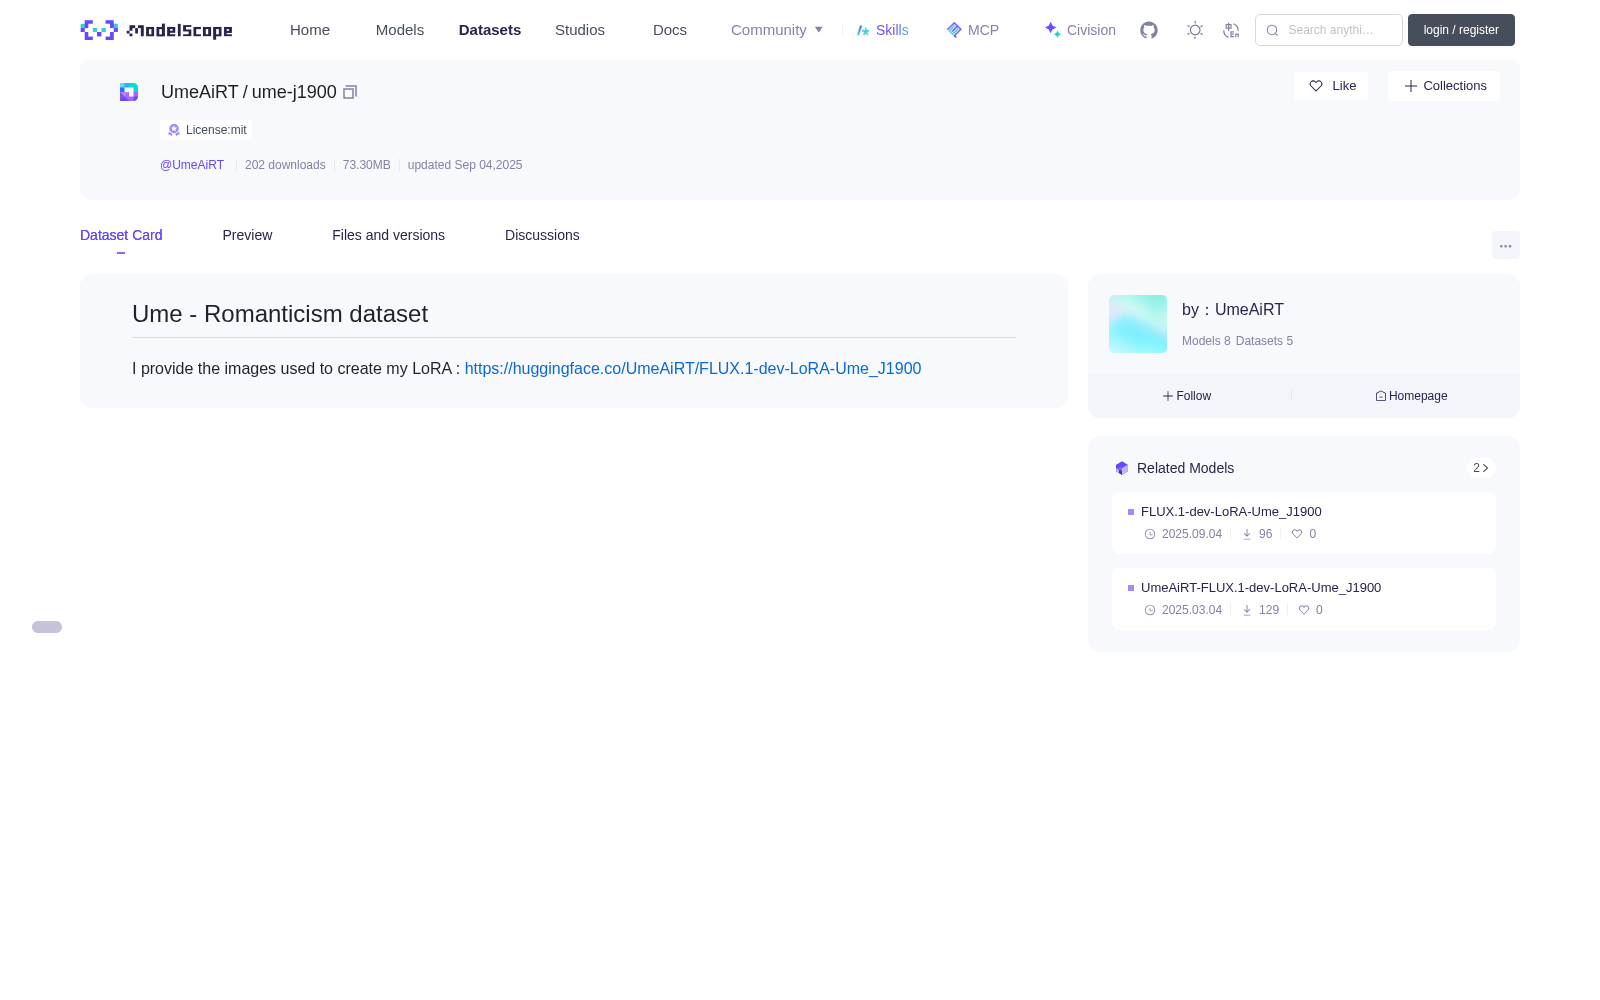Focus the Search anything field
This screenshot has width=1600, height=1000.
click(1329, 30)
